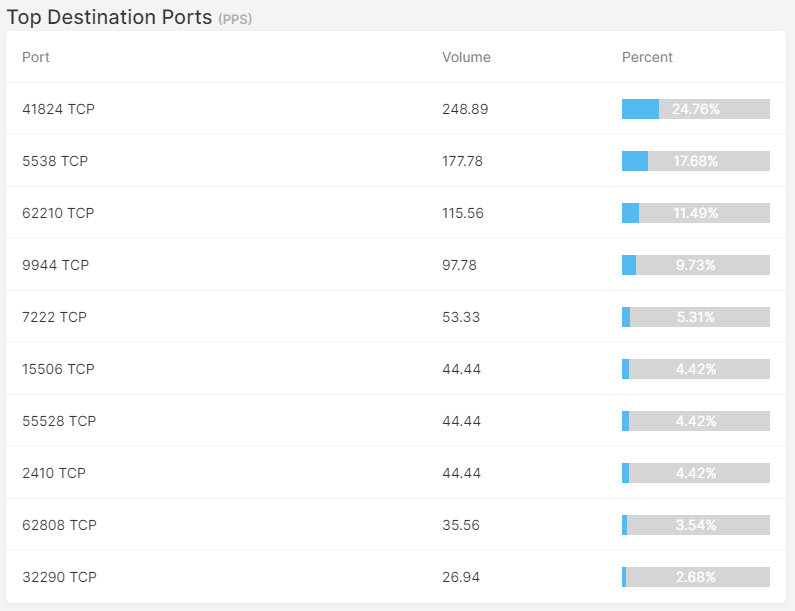Select the 62808 TCP port row
The image size is (795, 611).
[396, 525]
